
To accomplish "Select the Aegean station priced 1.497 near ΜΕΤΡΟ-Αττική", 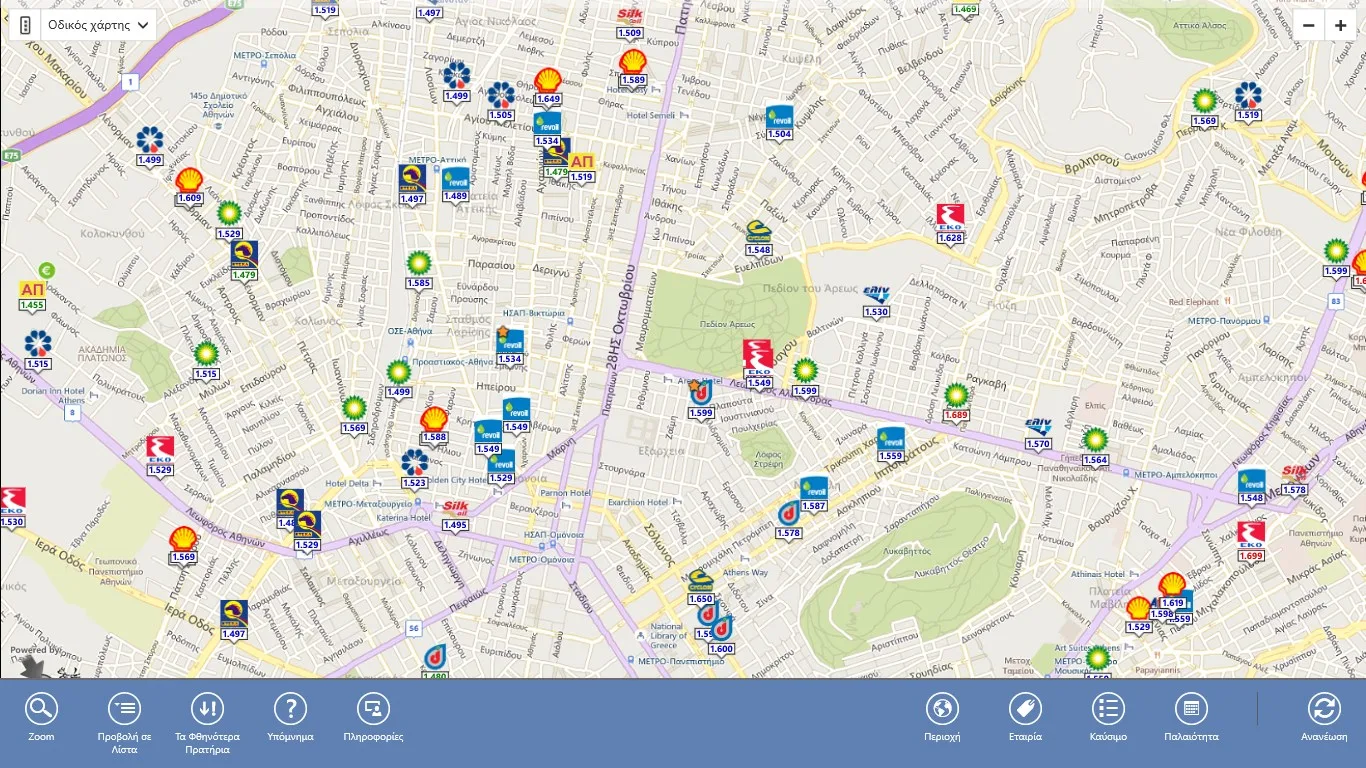I will click(412, 185).
